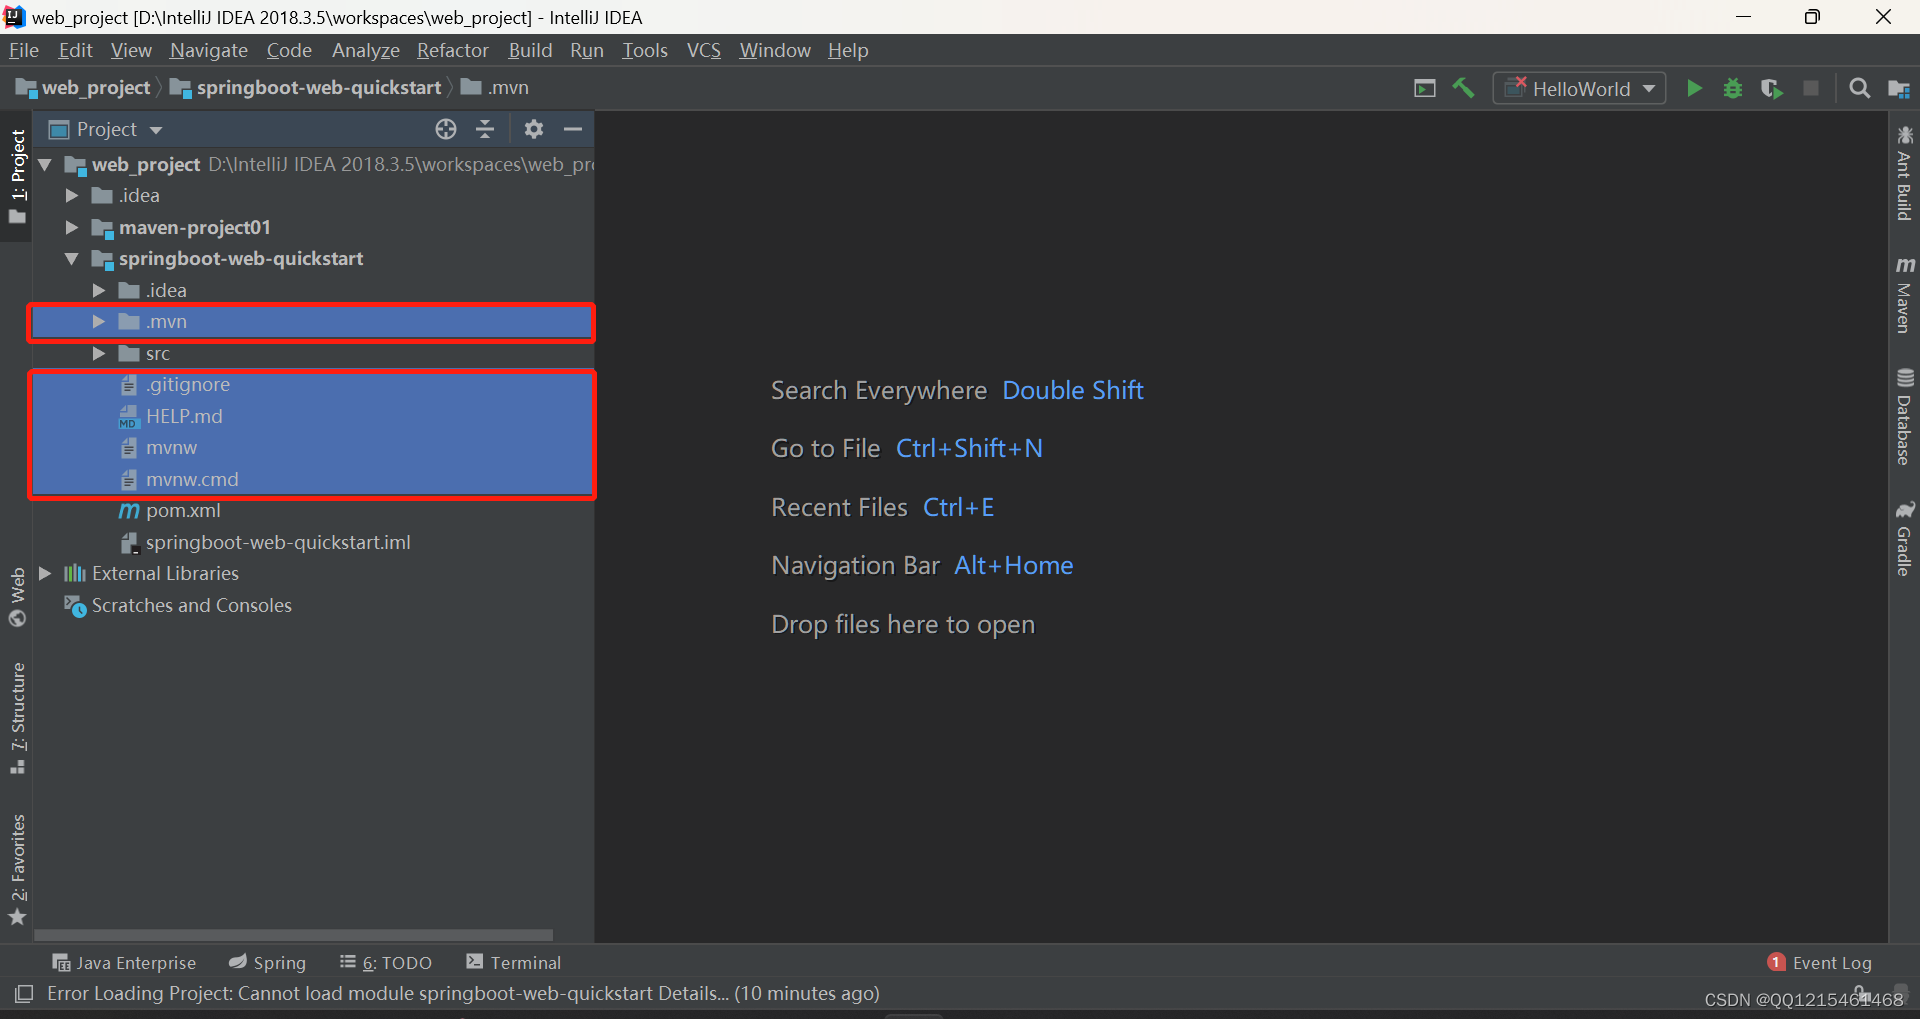Open the Gradle tool window
1920x1019 pixels.
1905,538
